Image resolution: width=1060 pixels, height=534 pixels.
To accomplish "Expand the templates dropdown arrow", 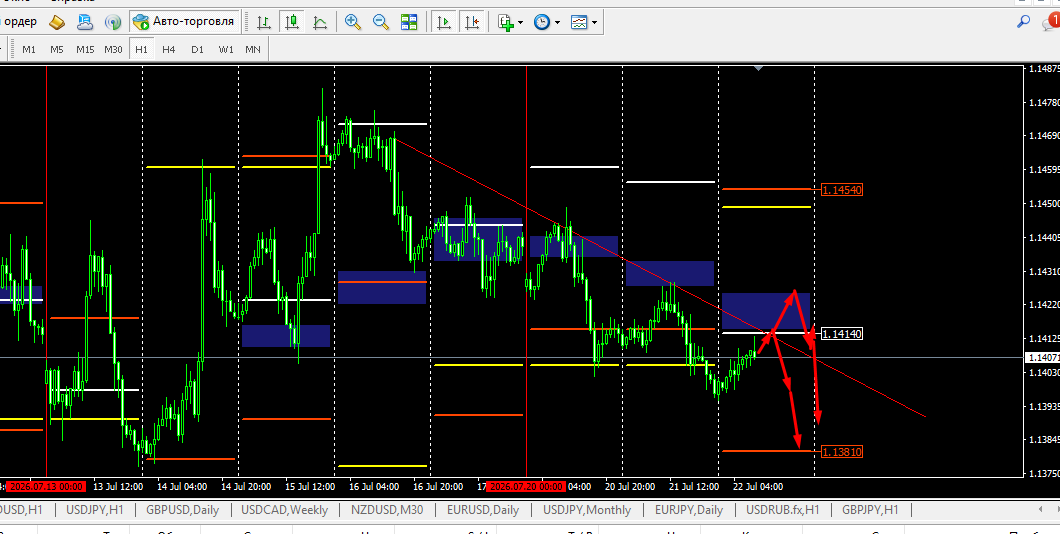I will coord(595,22).
